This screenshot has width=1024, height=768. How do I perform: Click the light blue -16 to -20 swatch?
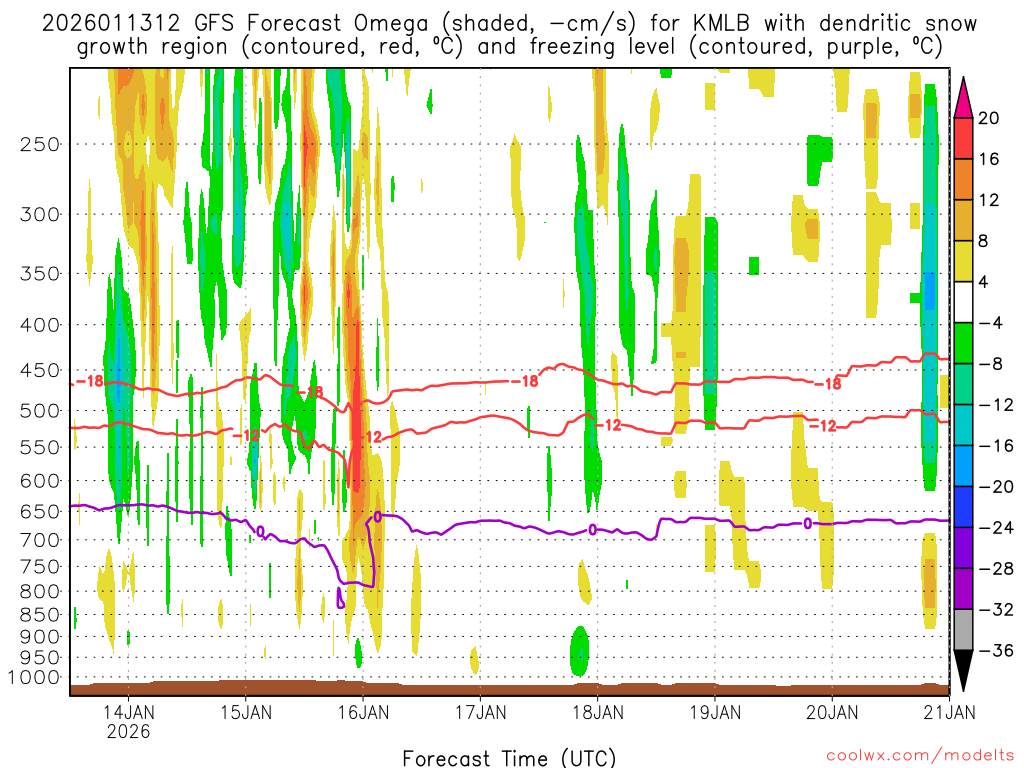(x=963, y=466)
